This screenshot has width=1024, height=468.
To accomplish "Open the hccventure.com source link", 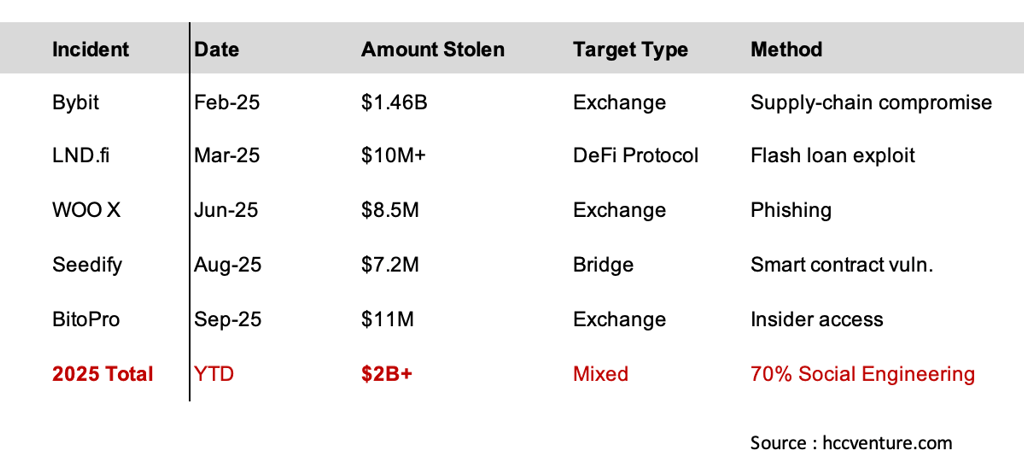I will click(882, 442).
